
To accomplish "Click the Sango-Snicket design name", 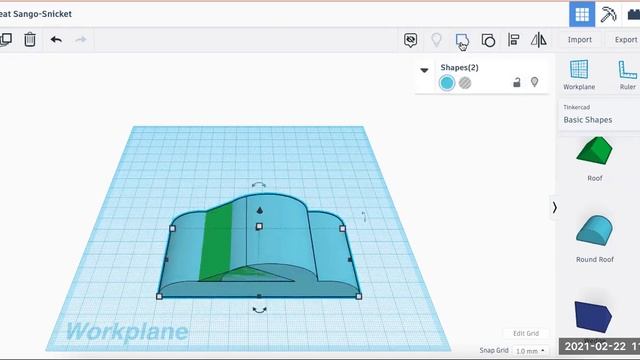I will click(x=36, y=14).
